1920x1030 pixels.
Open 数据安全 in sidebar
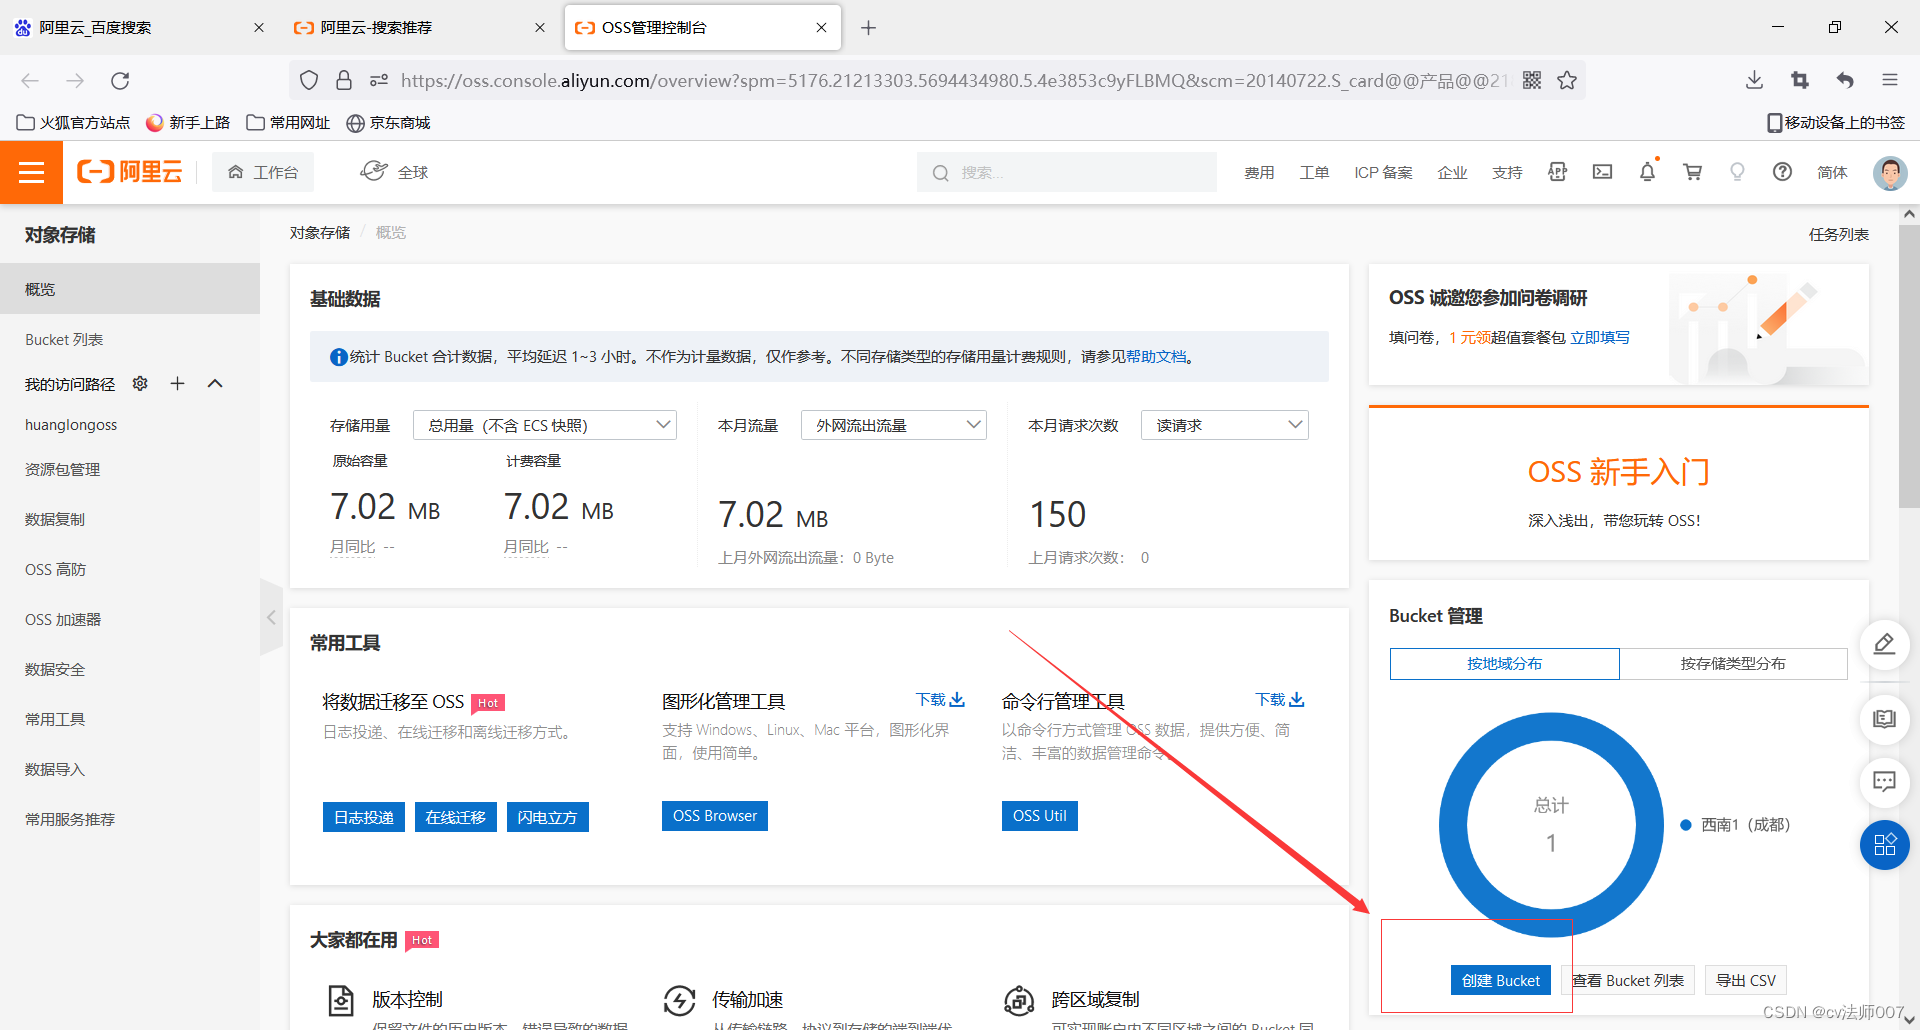tap(55, 669)
